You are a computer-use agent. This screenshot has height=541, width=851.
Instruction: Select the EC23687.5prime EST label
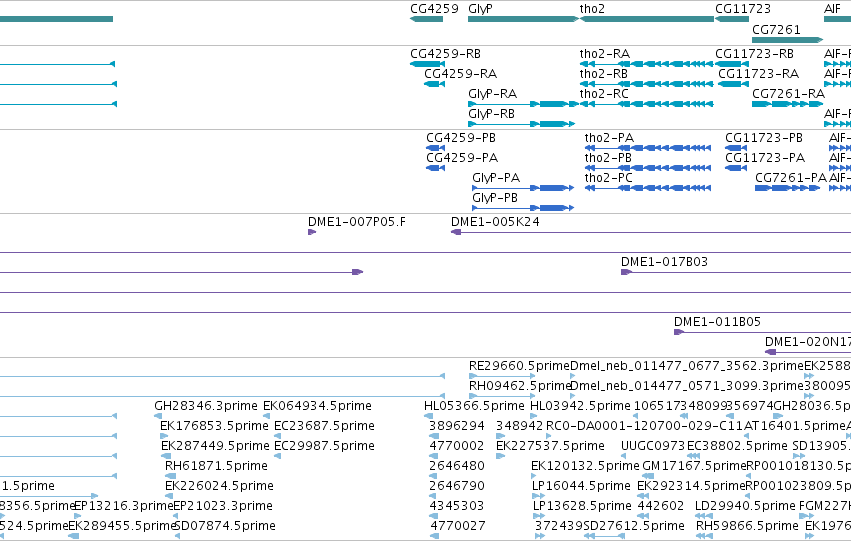325,426
